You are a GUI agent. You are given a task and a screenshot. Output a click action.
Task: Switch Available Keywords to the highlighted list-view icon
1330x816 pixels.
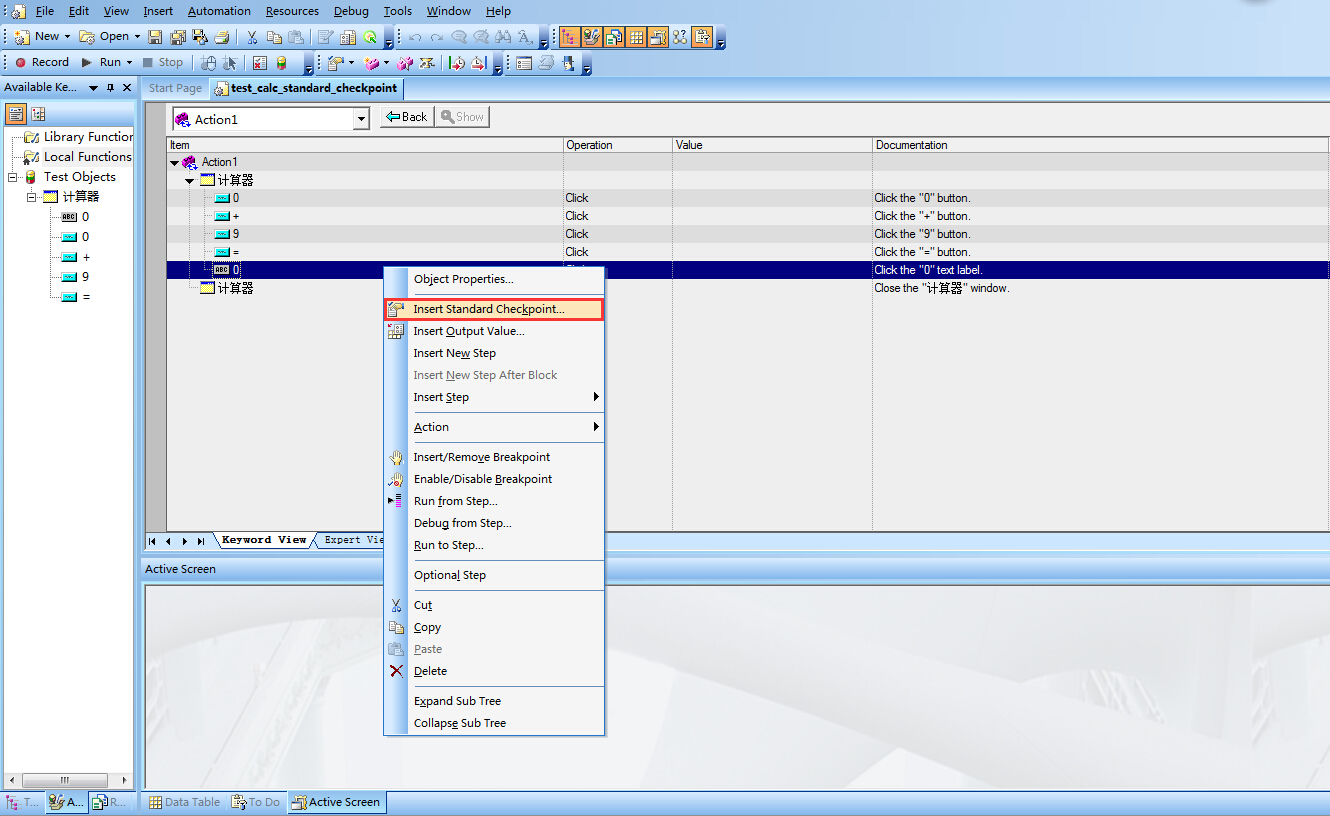15,113
